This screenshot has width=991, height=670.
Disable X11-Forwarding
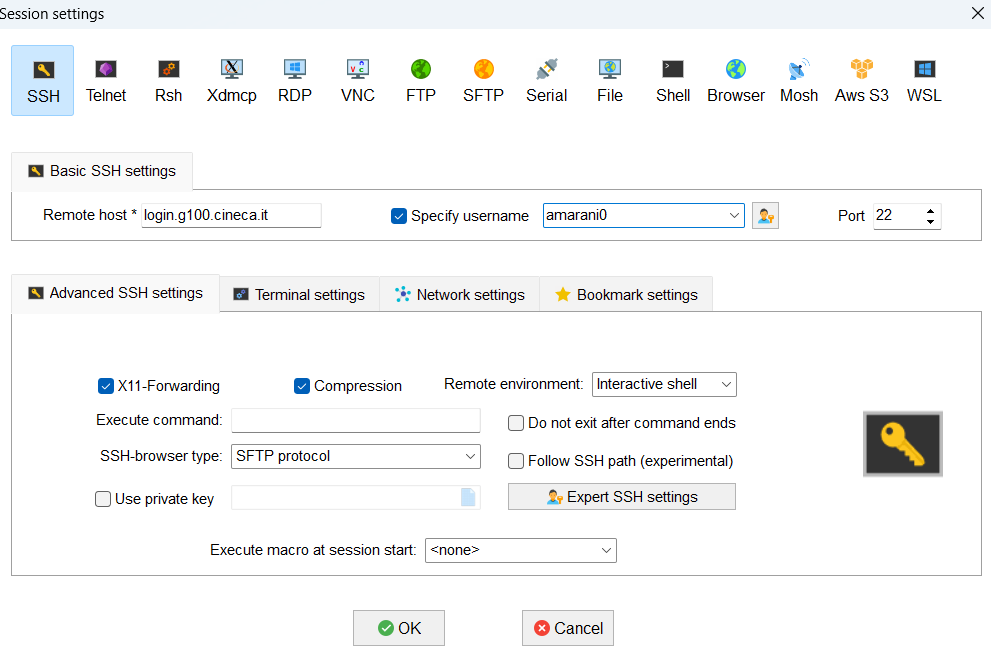tap(106, 386)
